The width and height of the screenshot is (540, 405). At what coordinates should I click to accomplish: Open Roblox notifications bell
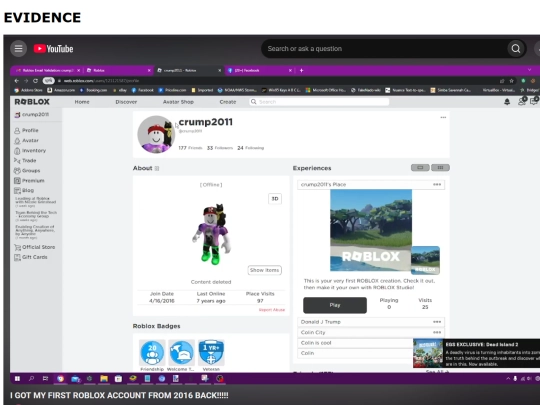tap(507, 102)
